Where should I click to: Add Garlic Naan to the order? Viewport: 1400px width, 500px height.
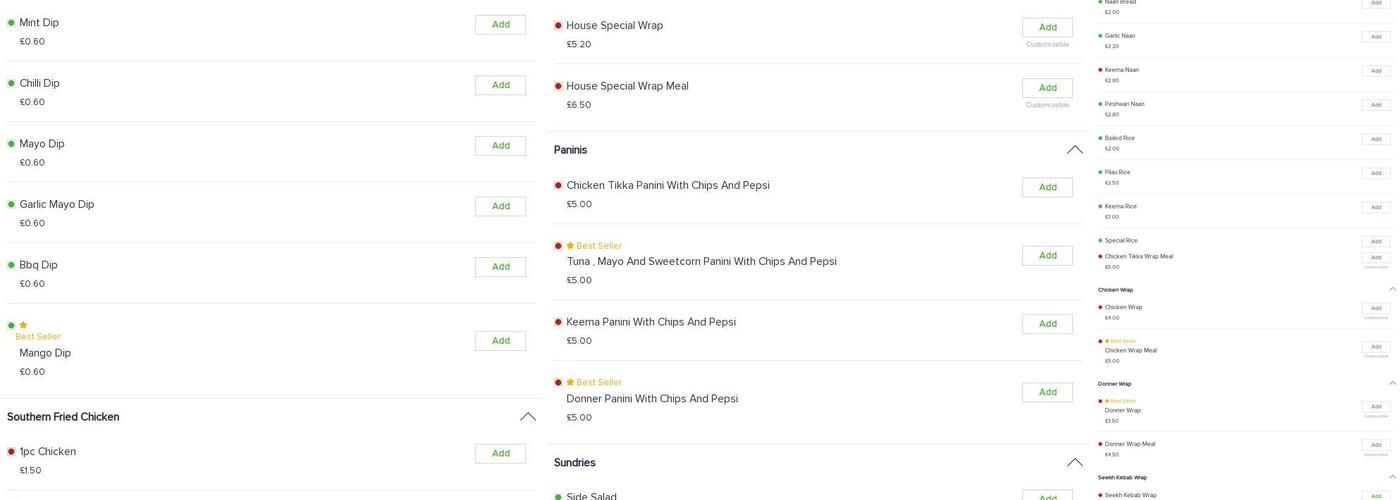coord(1376,37)
